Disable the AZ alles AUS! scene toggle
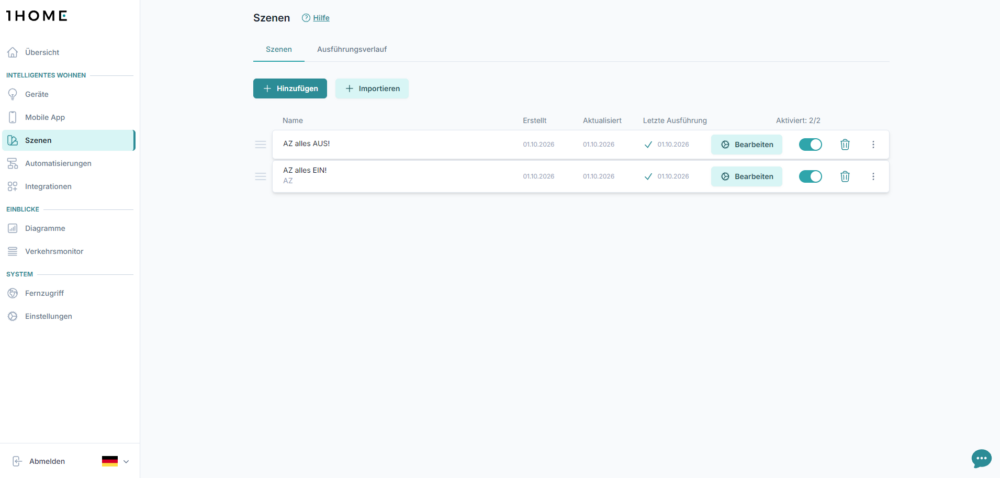1000x478 pixels. (811, 145)
